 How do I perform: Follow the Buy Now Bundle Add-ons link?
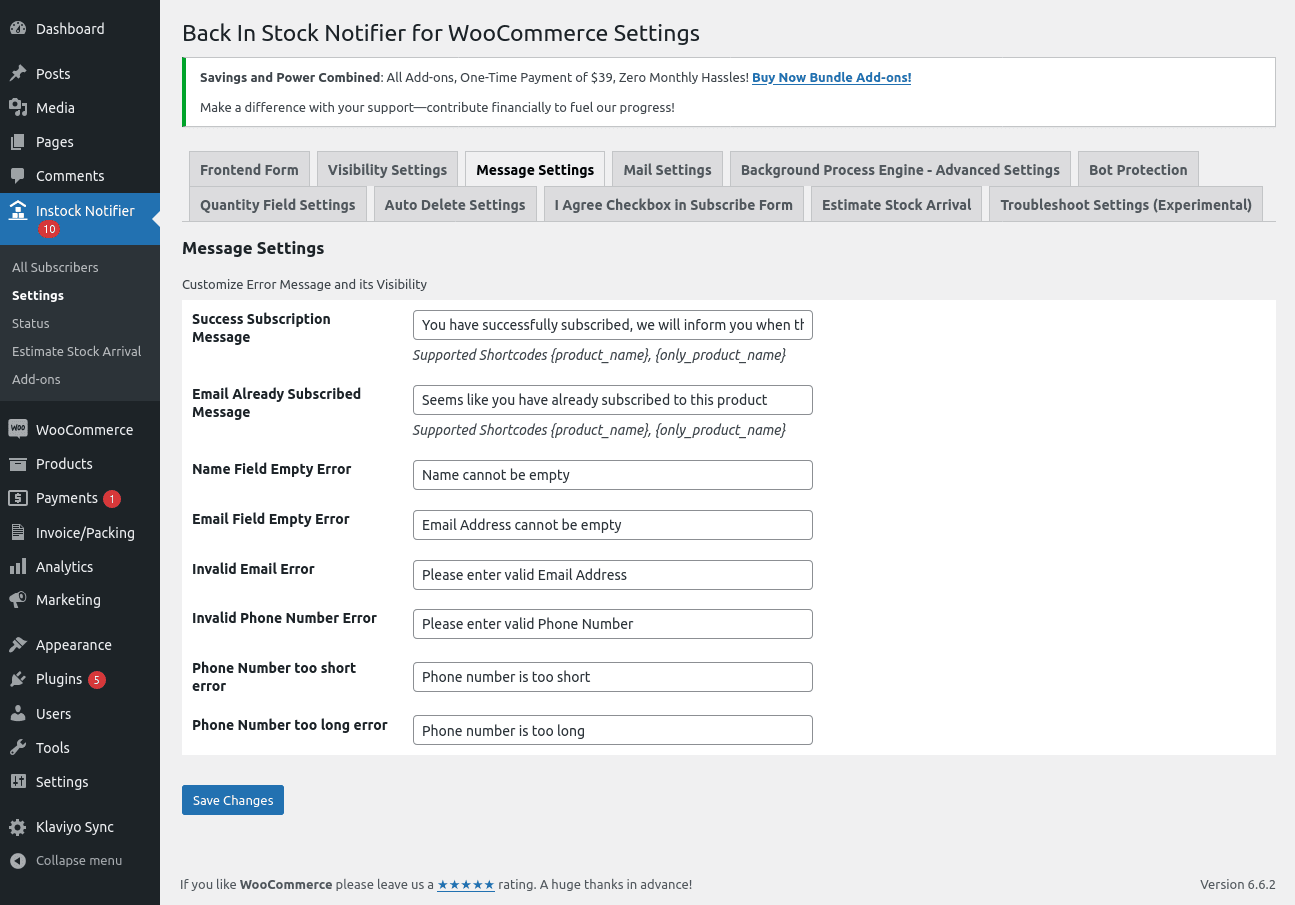tap(831, 77)
